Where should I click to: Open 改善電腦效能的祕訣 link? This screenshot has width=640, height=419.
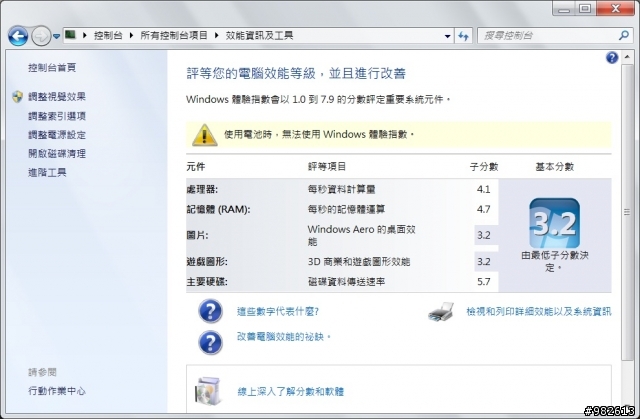click(284, 337)
